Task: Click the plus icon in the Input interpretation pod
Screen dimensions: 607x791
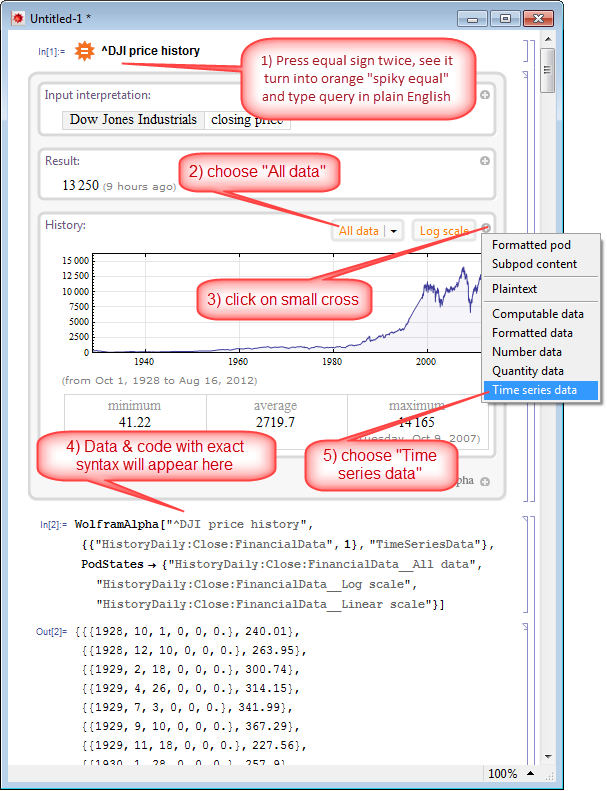Action: (485, 95)
